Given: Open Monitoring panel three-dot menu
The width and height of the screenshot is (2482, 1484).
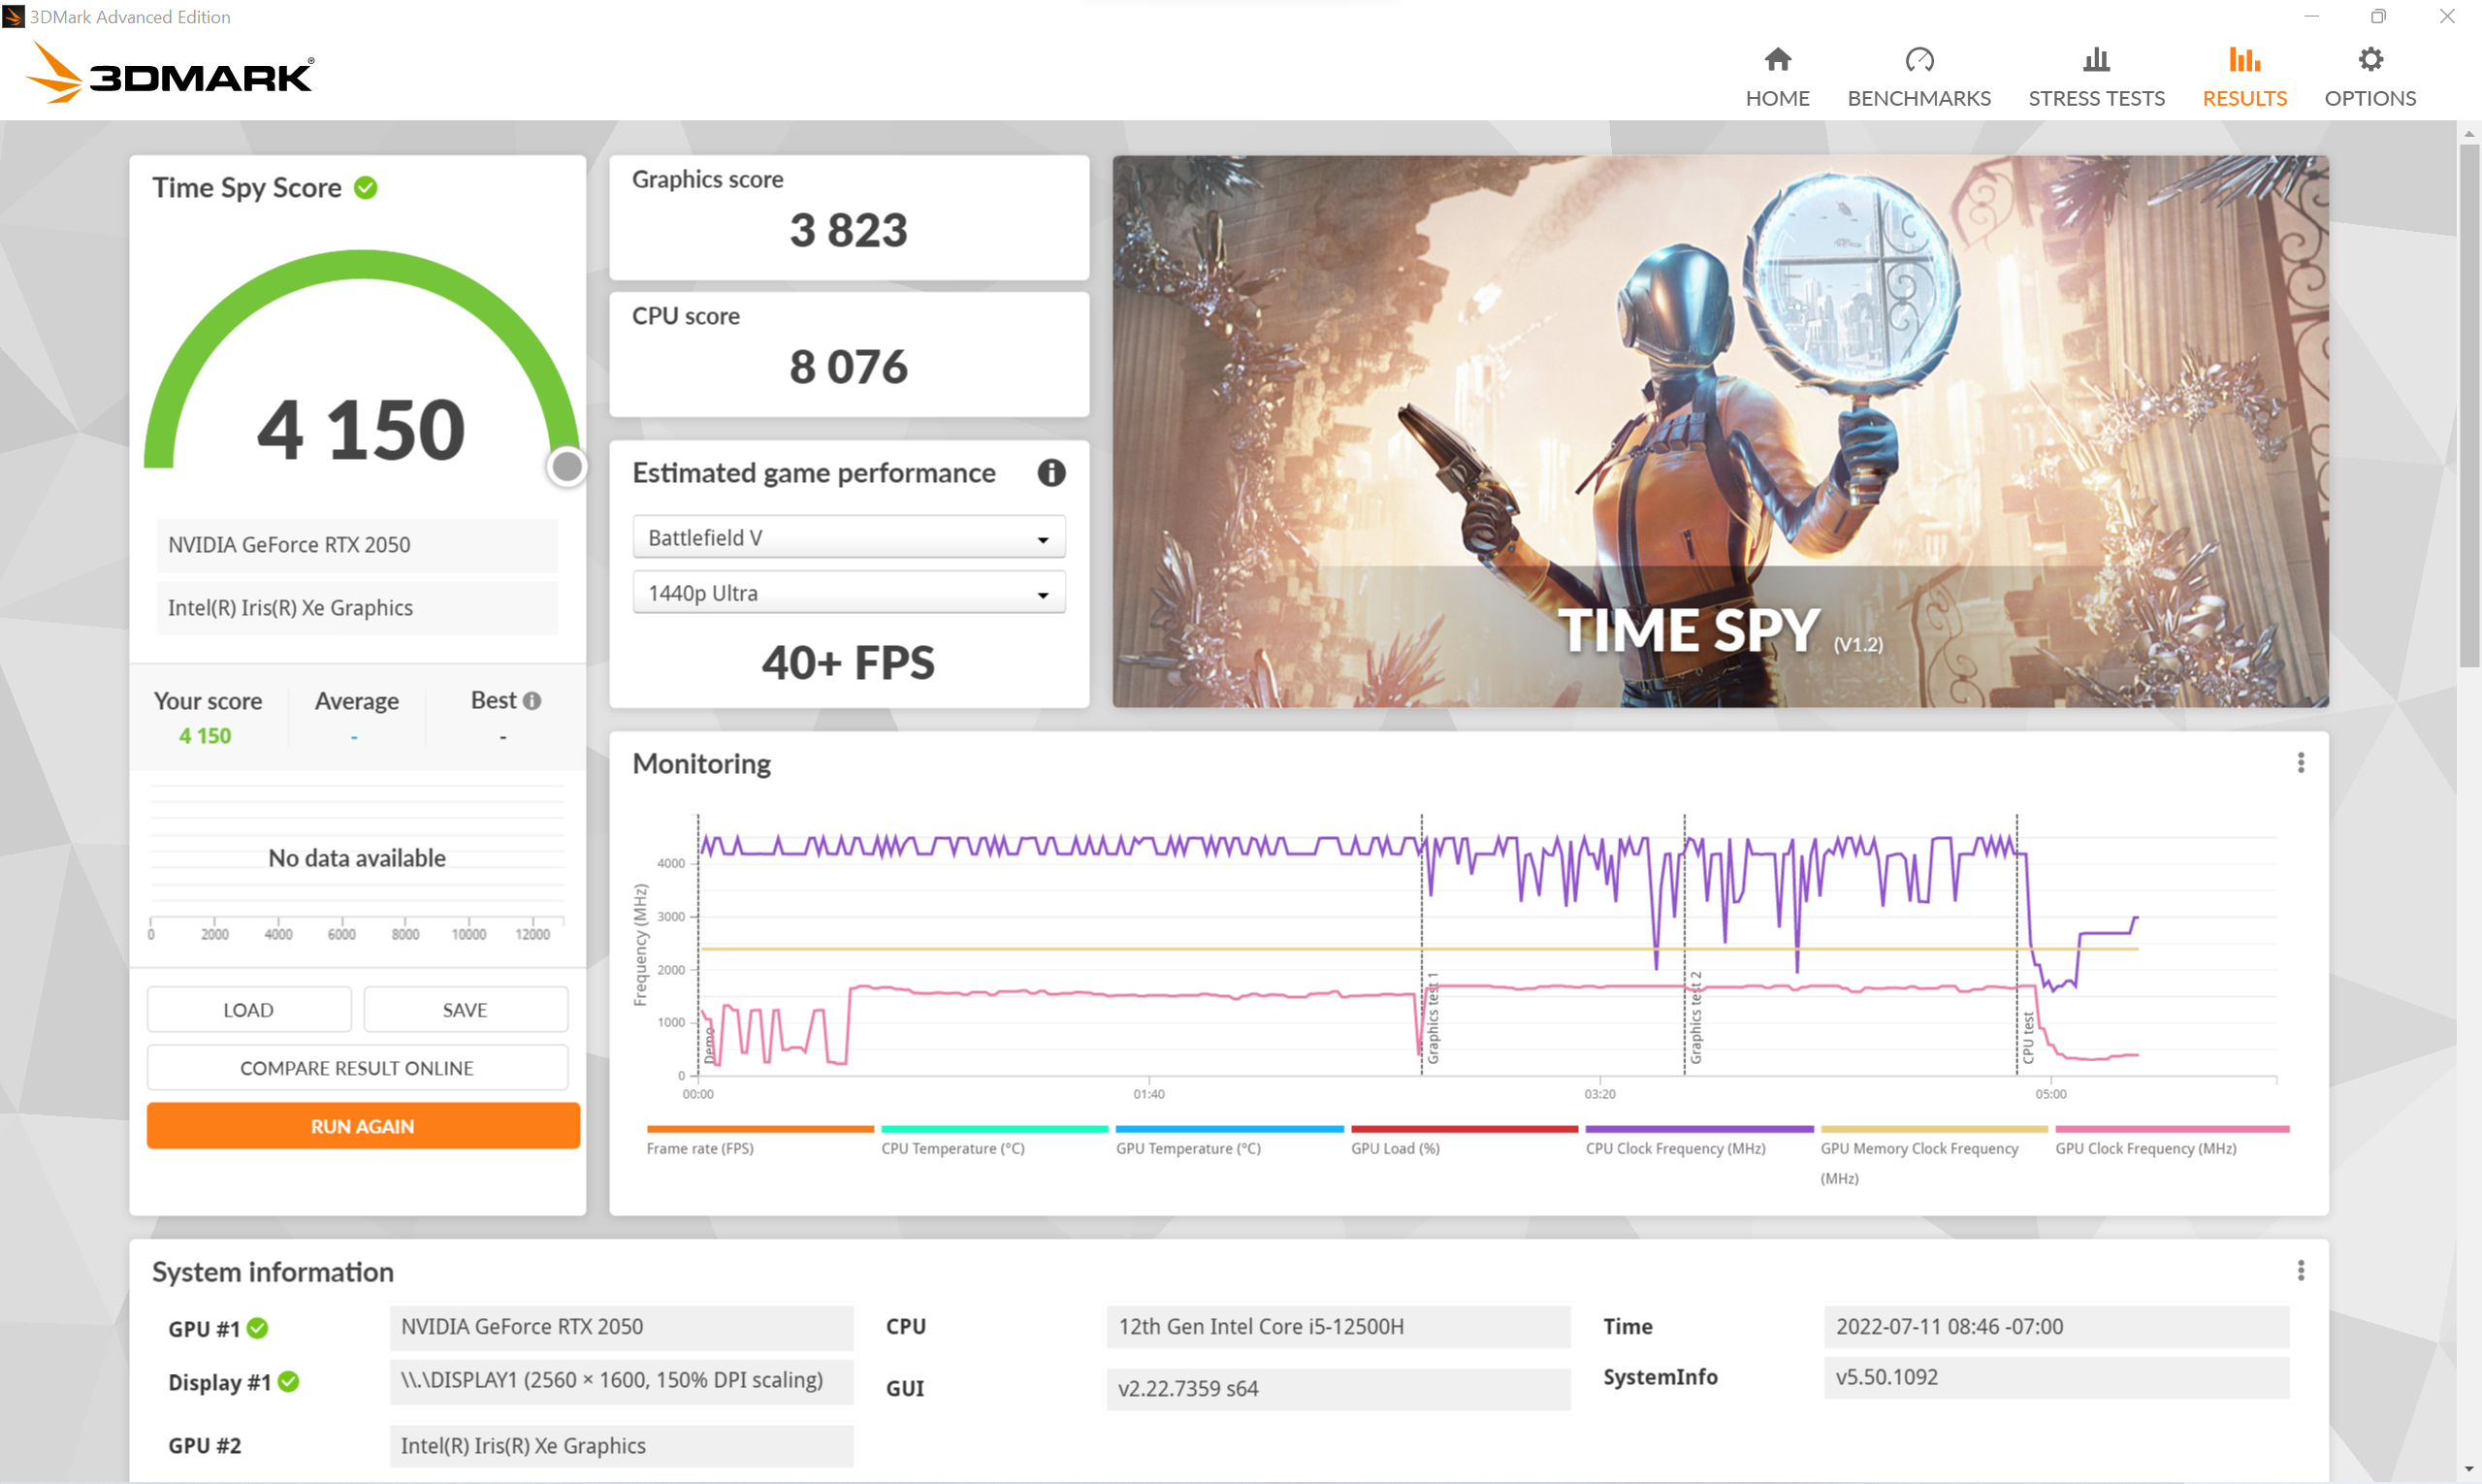Looking at the screenshot, I should click(2300, 763).
